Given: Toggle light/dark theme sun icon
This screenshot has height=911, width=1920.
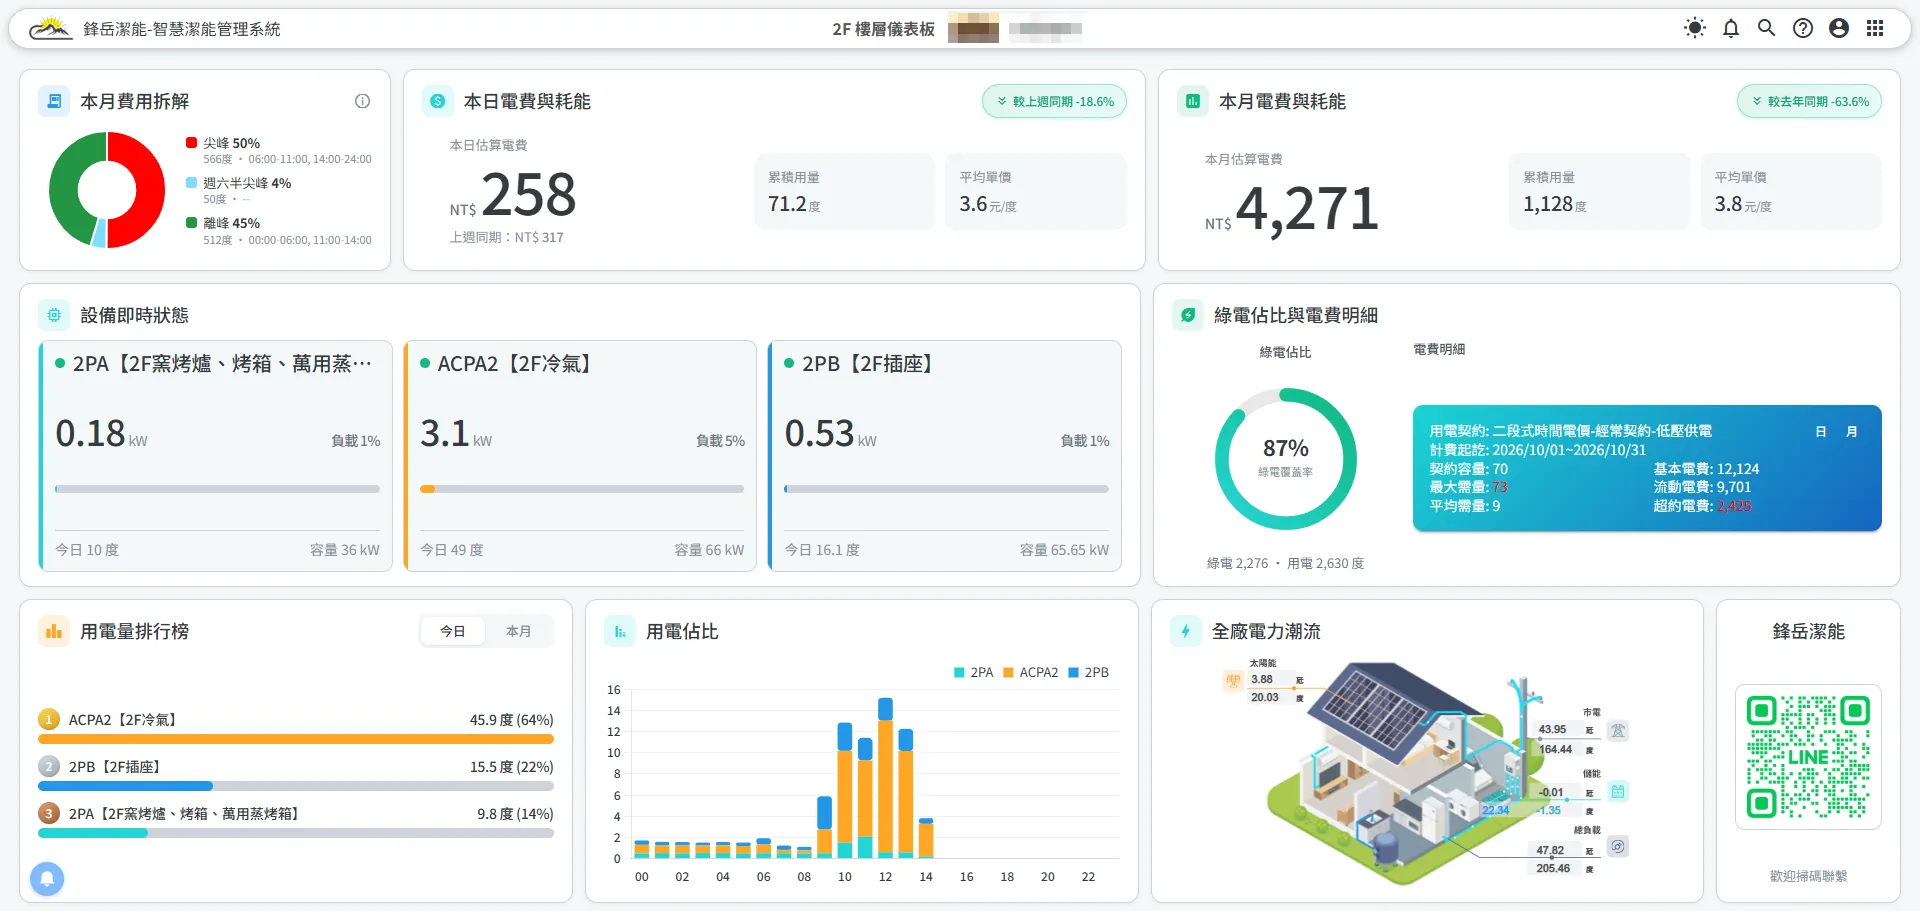Looking at the screenshot, I should pos(1694,28).
